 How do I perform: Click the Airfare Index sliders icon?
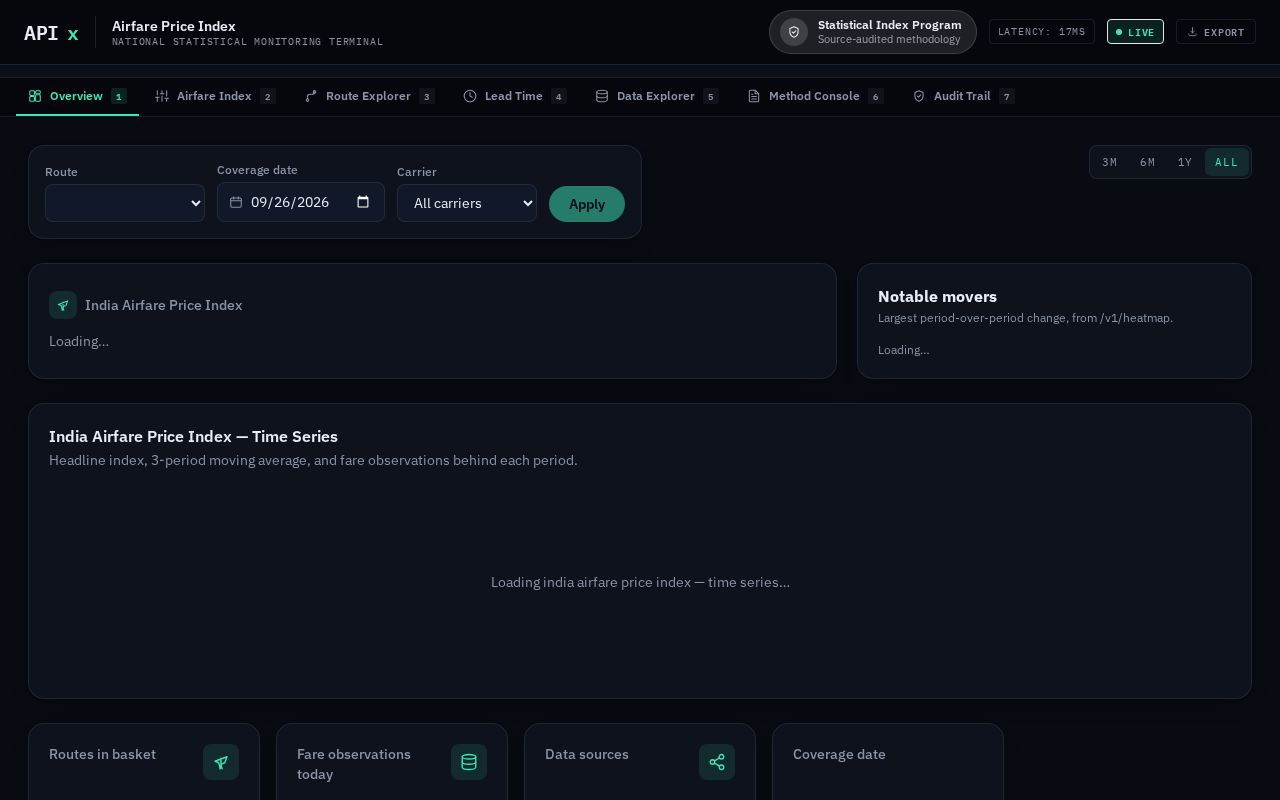pyautogui.click(x=162, y=96)
